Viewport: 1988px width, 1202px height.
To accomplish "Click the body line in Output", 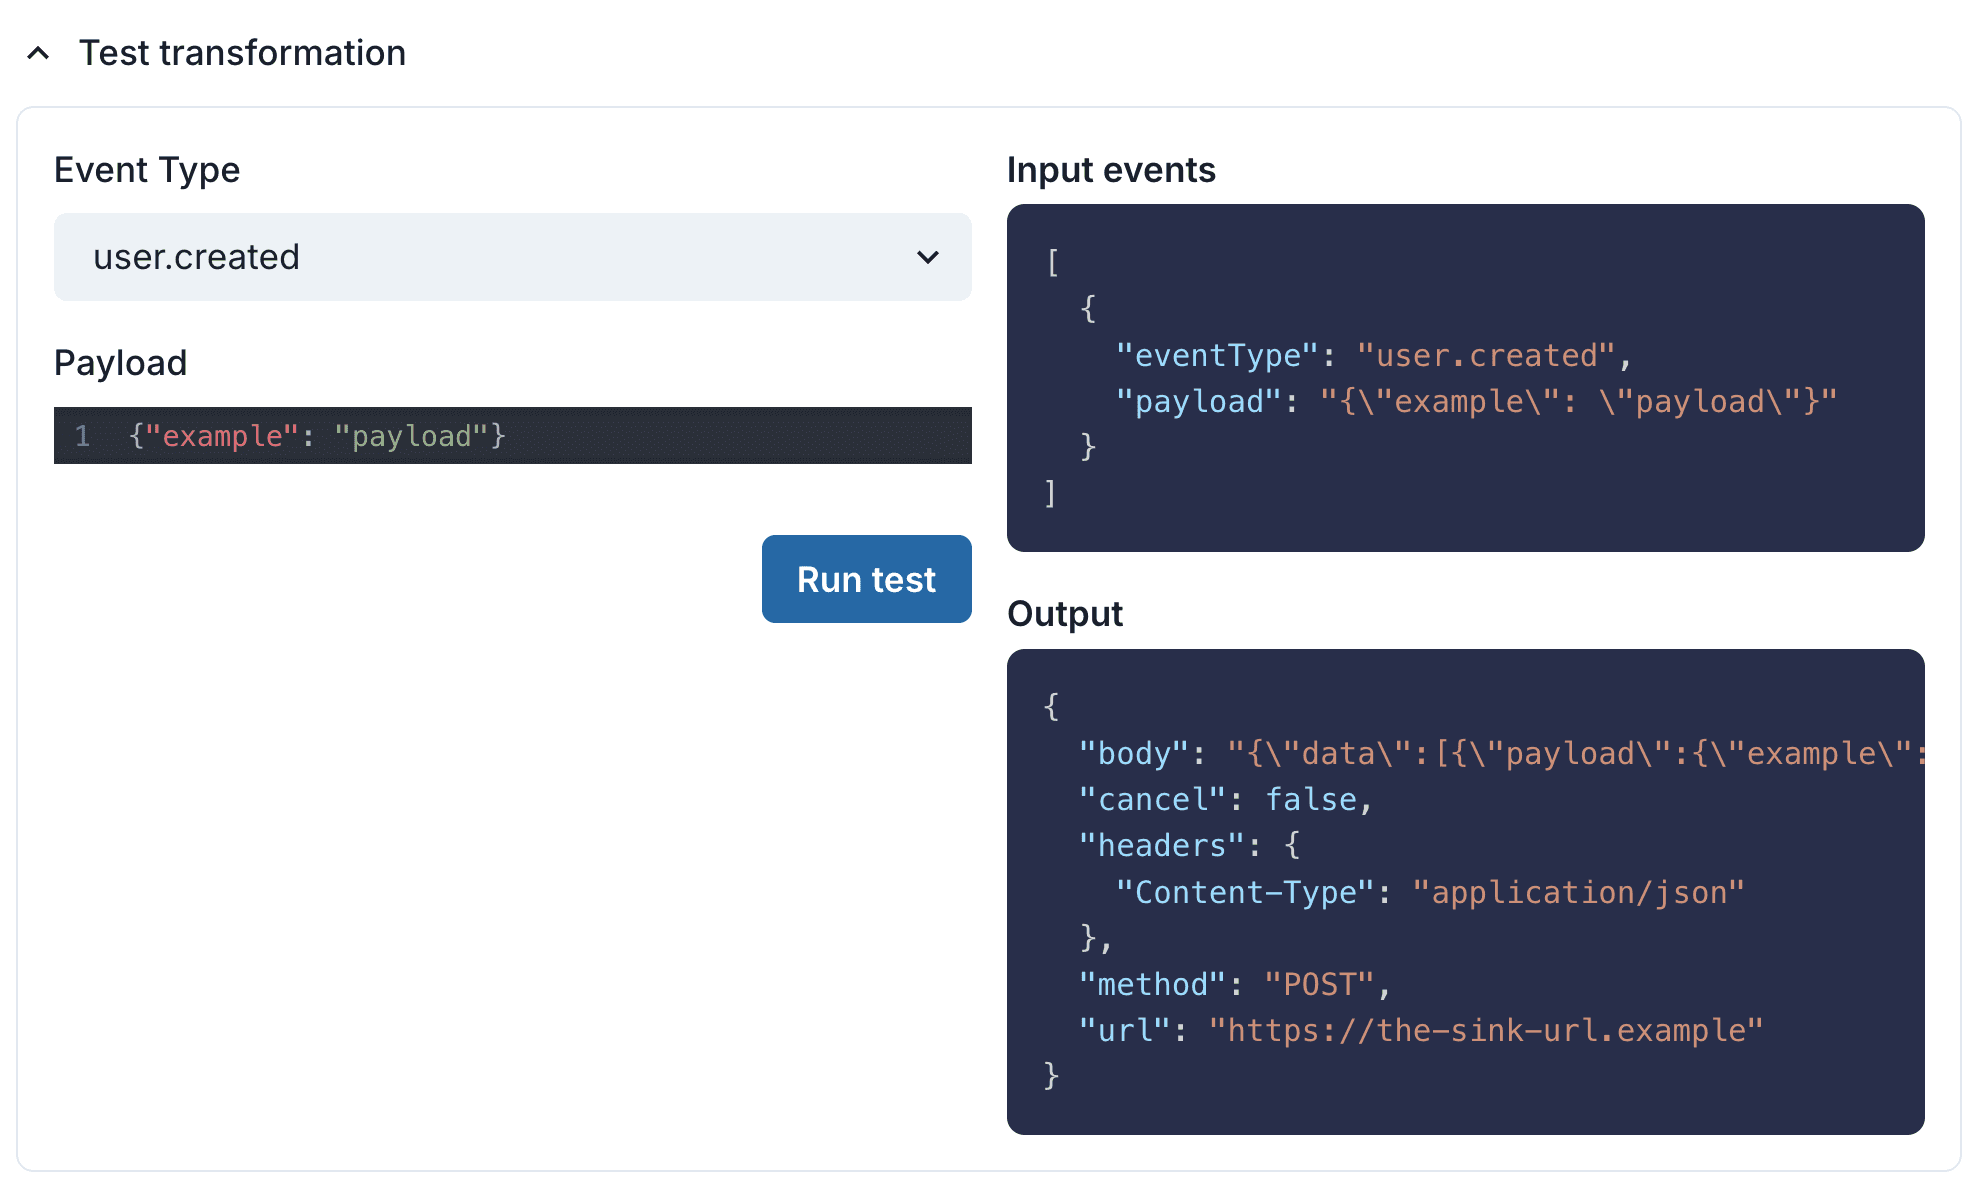I will coord(1500,753).
